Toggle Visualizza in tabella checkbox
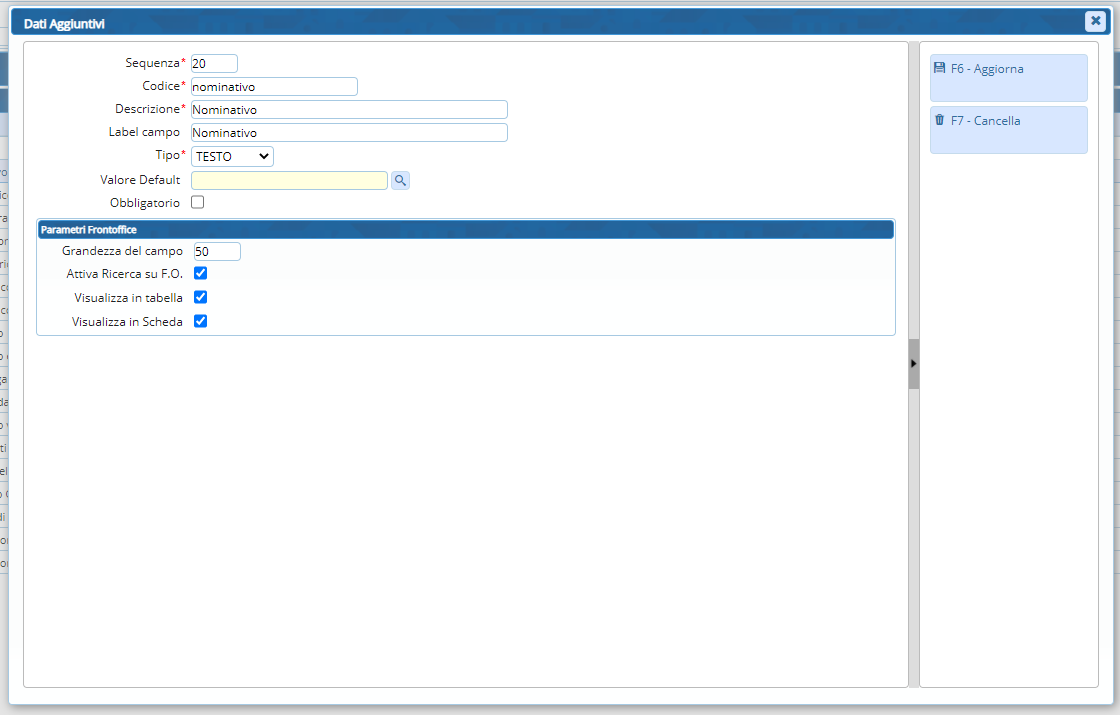This screenshot has height=715, width=1120. pos(200,297)
